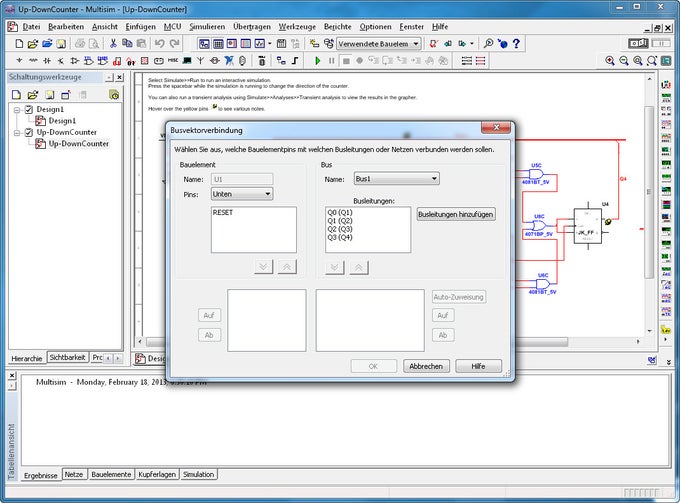Place a transistor component icon
Image resolution: width=680 pixels, height=503 pixels.
coord(61,61)
